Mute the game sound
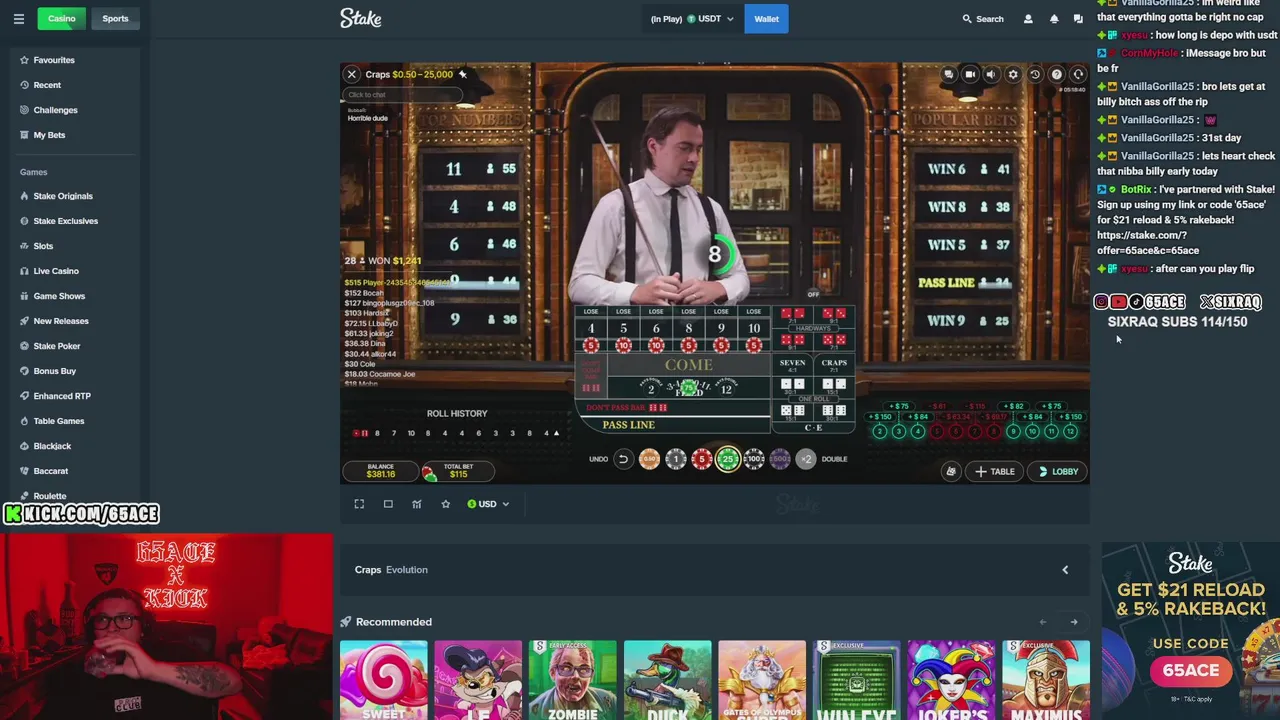Viewport: 1280px width, 720px height. tap(991, 74)
